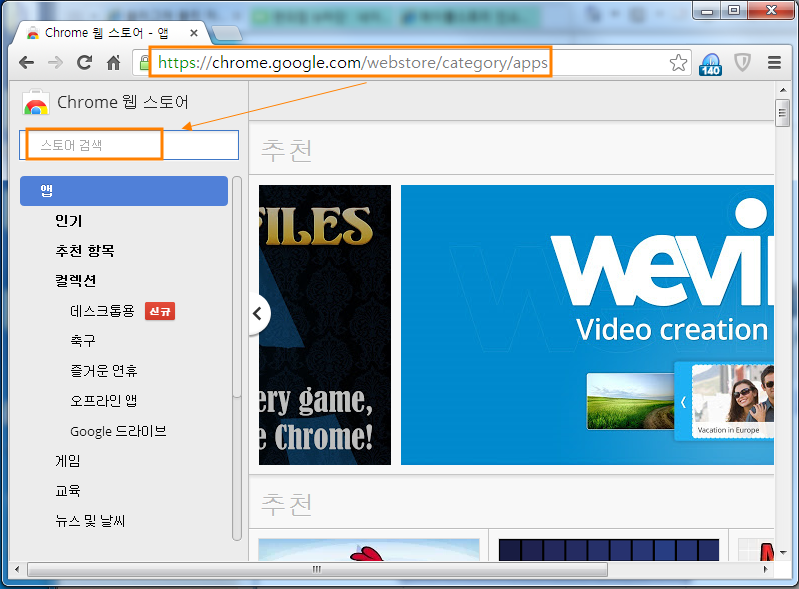Open the 축구 collection
Viewport: 799px width, 589px height.
(x=83, y=340)
